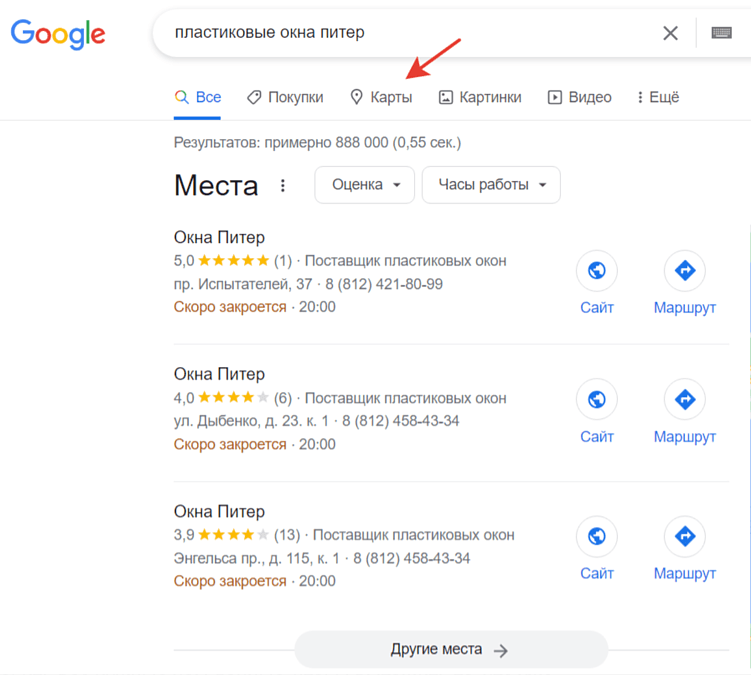Open website globe icon for ул. Дыбенко listing
The width and height of the screenshot is (751, 675).
[x=597, y=399]
